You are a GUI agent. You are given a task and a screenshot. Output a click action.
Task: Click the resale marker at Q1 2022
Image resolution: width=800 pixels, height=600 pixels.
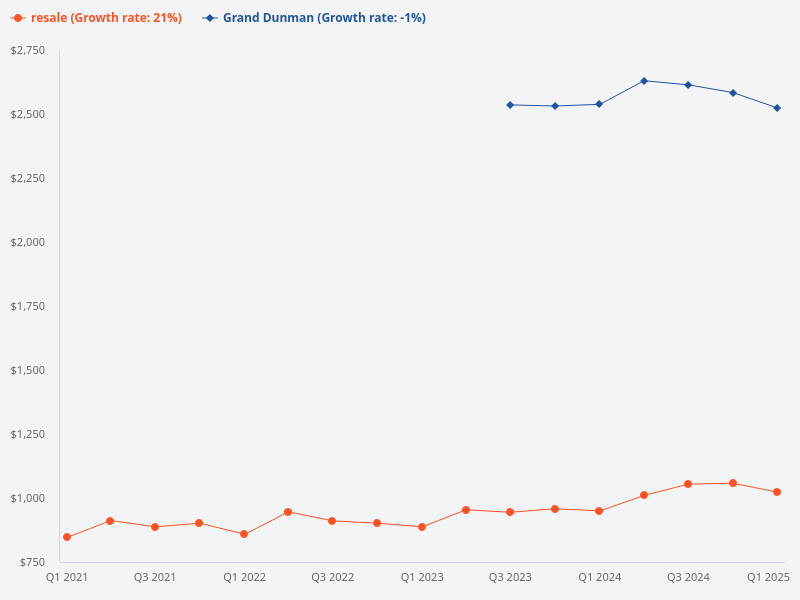pyautogui.click(x=244, y=534)
